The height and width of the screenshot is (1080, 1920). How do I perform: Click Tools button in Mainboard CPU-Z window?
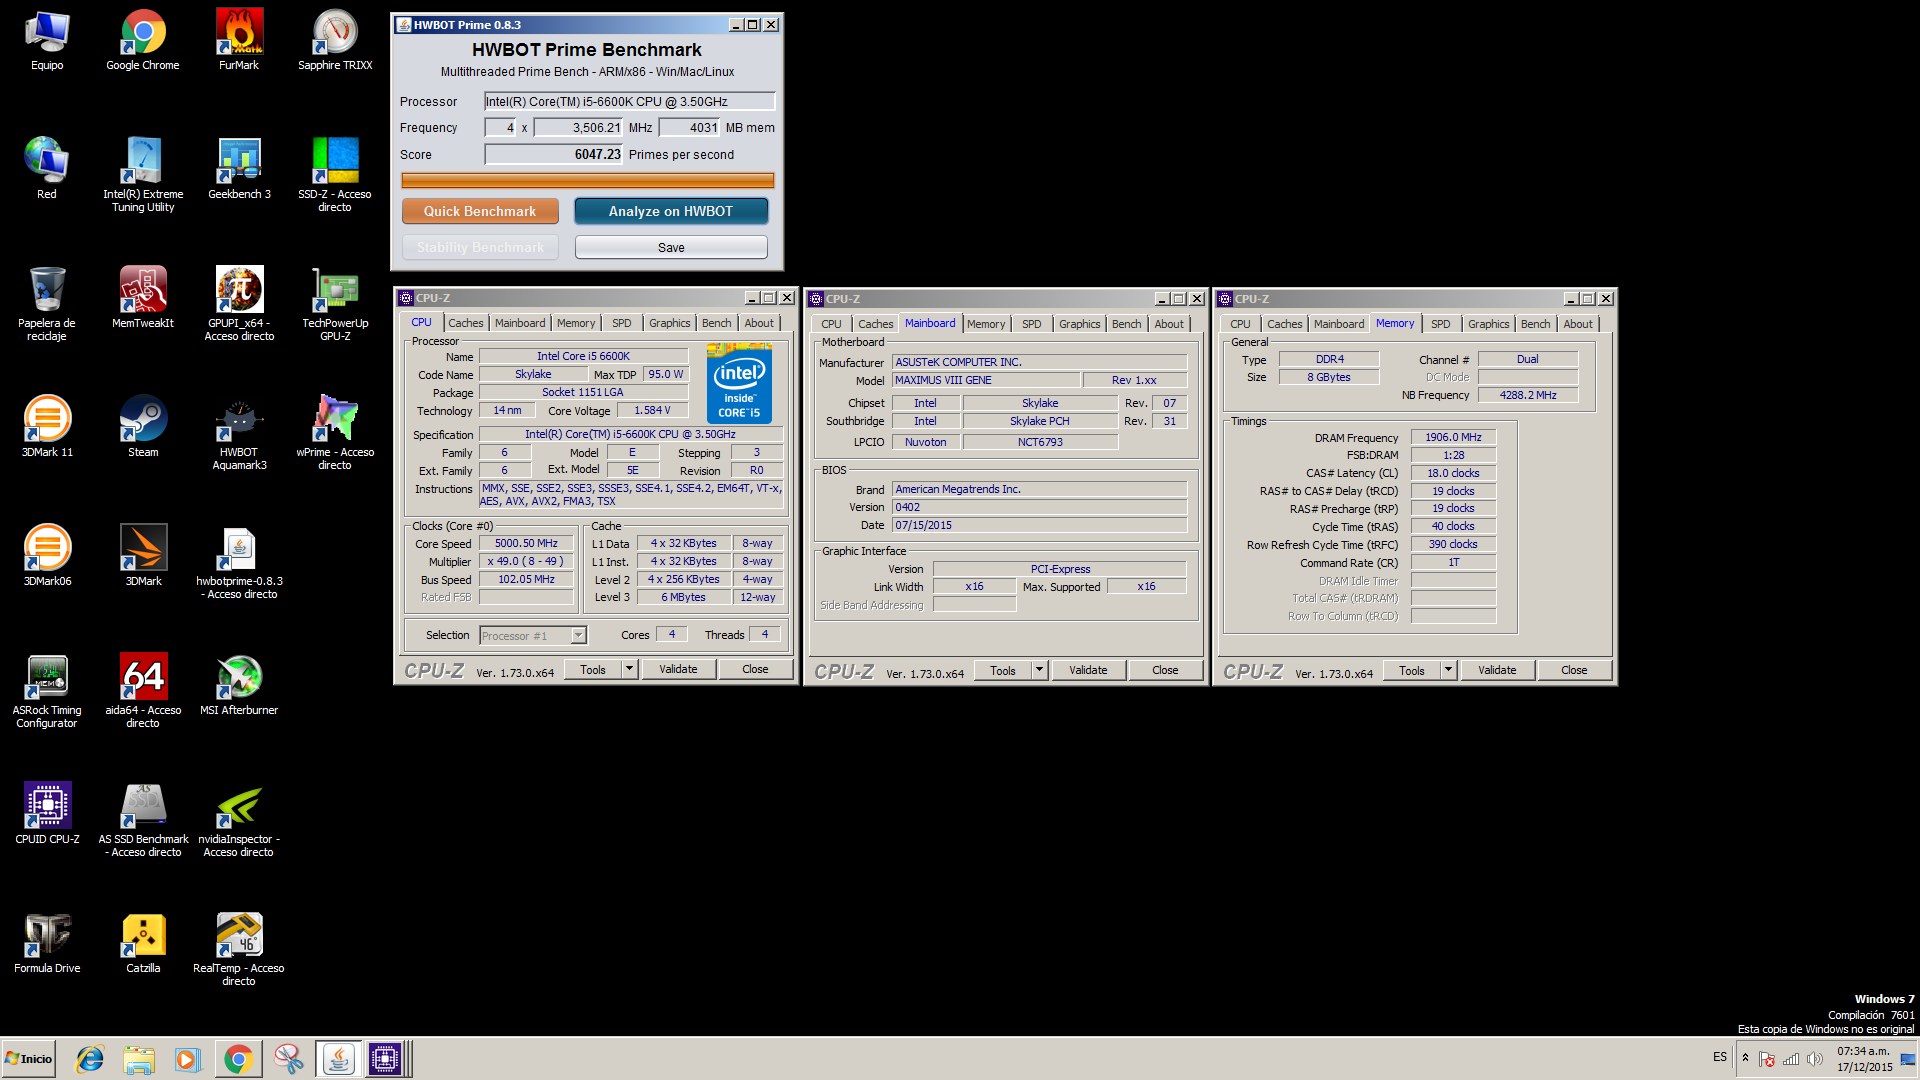pos(1003,670)
